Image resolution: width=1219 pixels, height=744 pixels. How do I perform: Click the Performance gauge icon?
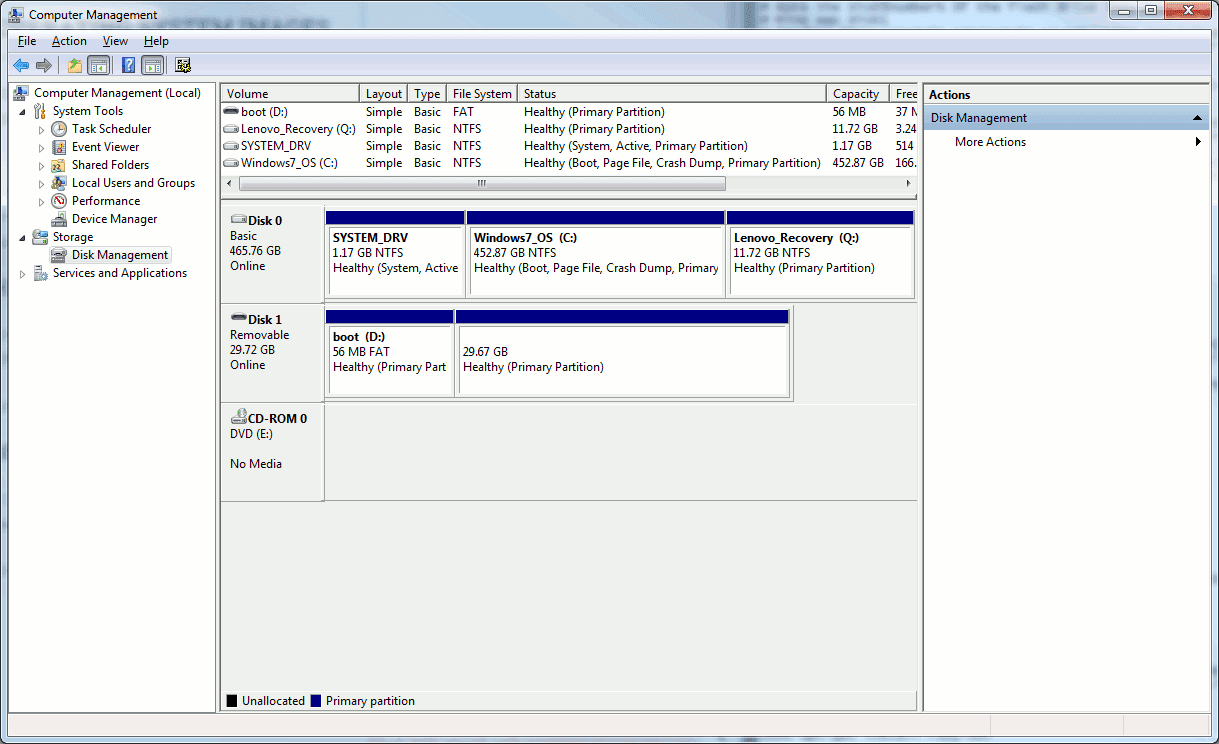tap(59, 201)
